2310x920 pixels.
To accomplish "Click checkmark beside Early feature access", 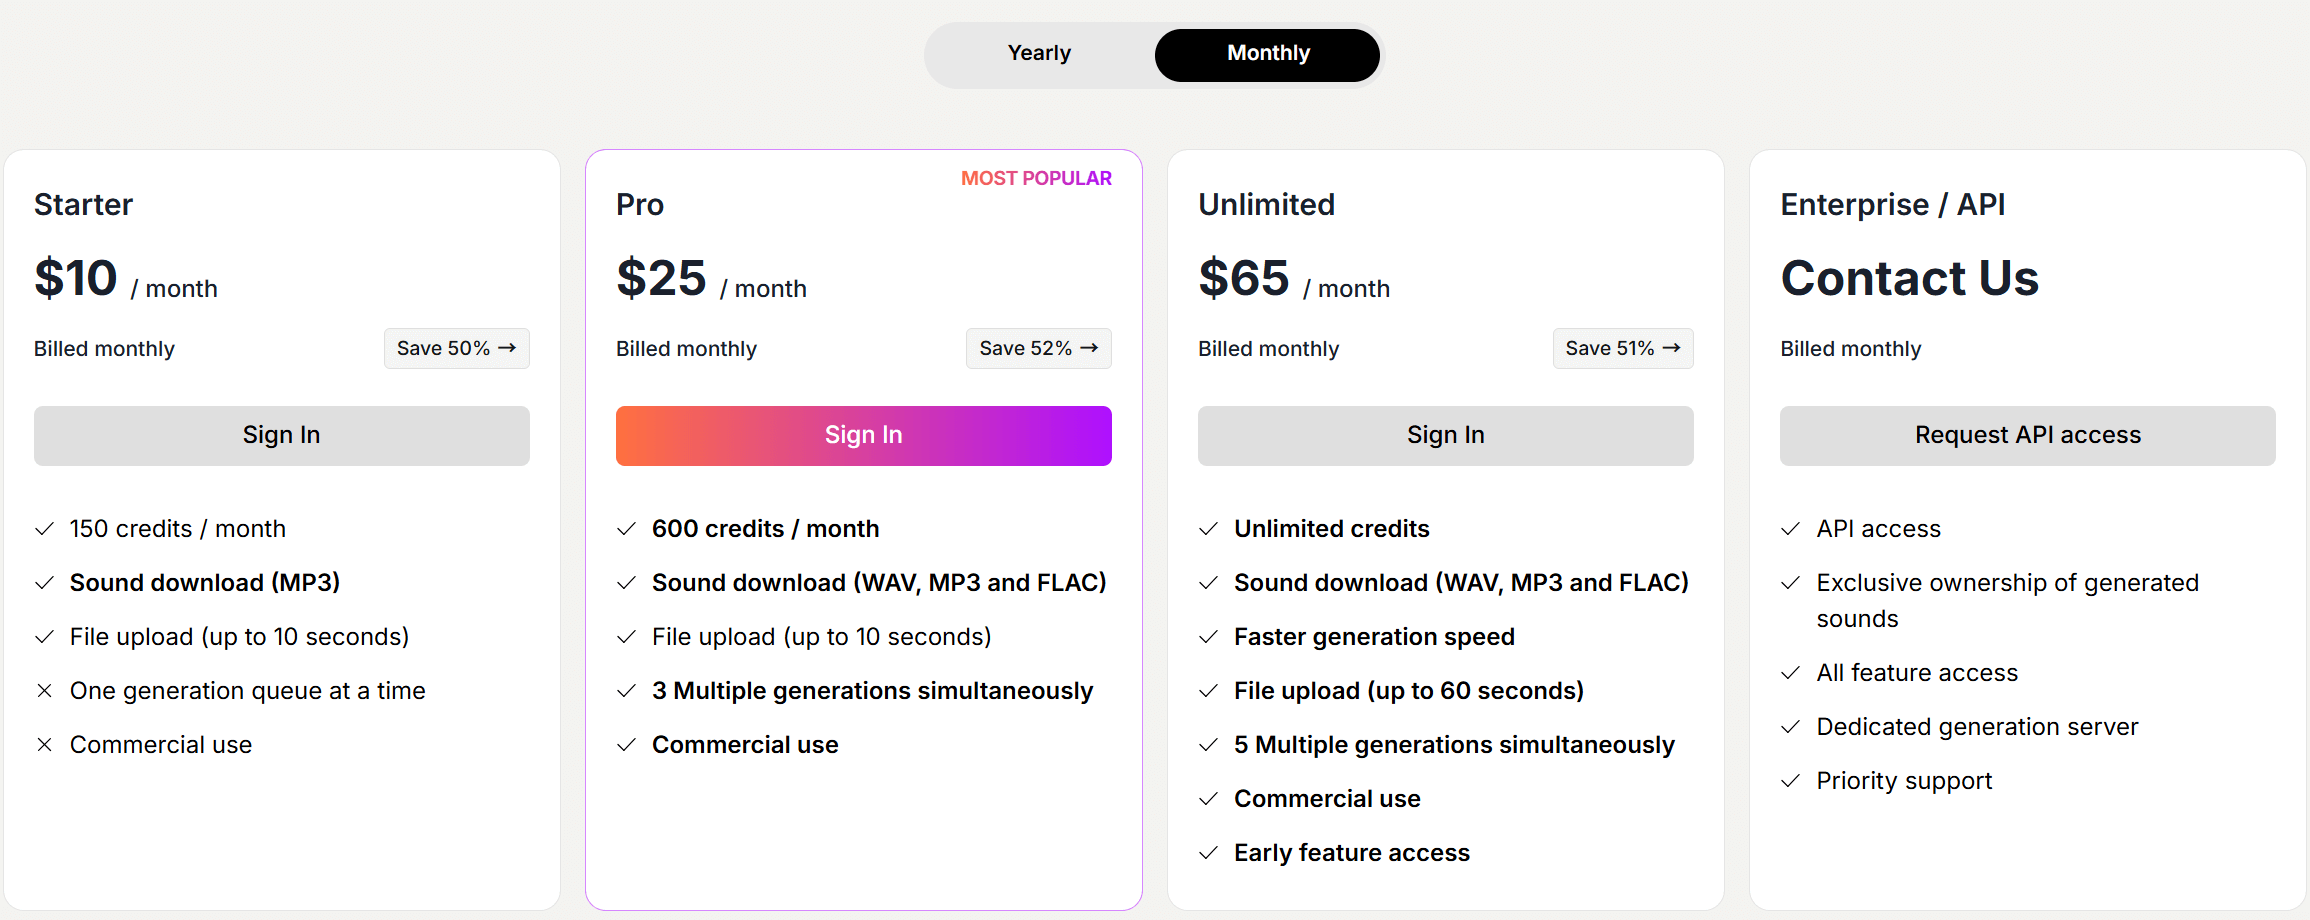I will coord(1209,852).
